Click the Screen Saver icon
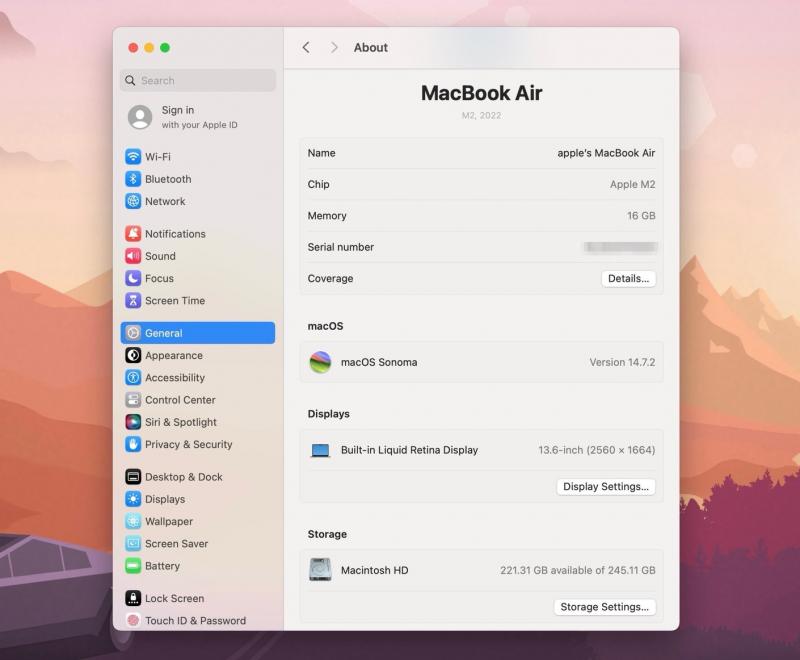The width and height of the screenshot is (800, 660). pos(133,544)
